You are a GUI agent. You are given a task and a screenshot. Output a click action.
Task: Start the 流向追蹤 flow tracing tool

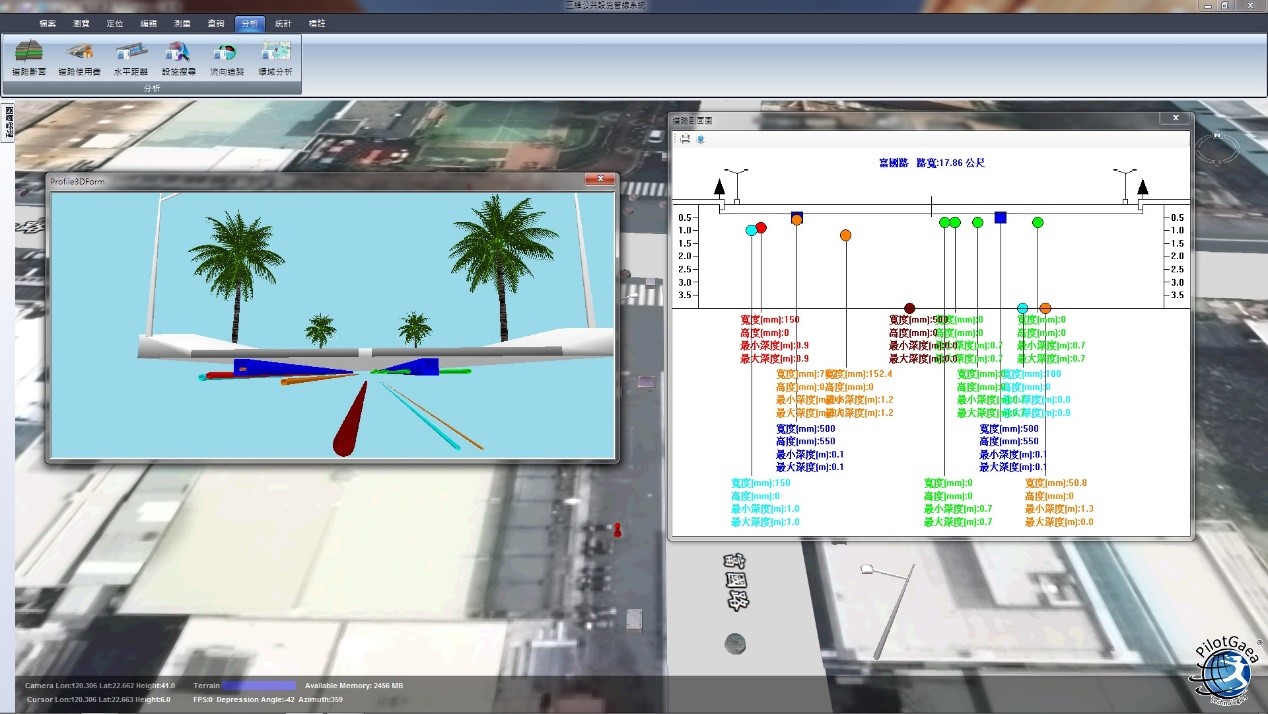[226, 58]
